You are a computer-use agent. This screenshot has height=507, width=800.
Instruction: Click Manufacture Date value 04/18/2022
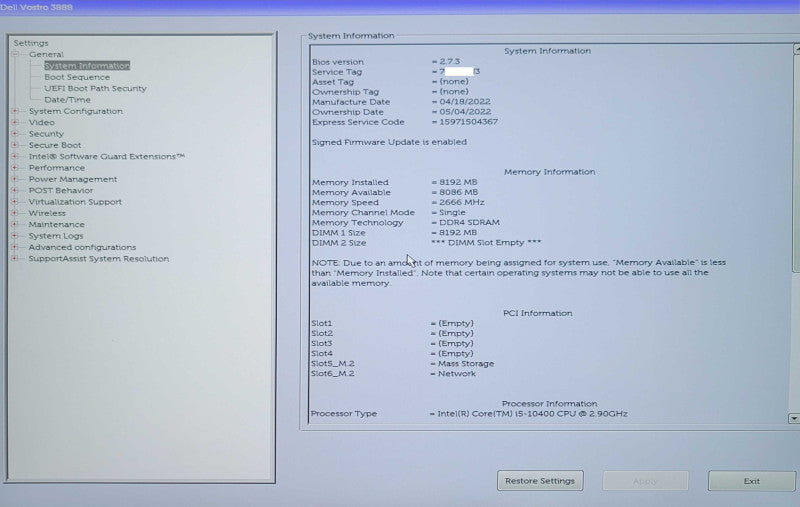point(465,102)
